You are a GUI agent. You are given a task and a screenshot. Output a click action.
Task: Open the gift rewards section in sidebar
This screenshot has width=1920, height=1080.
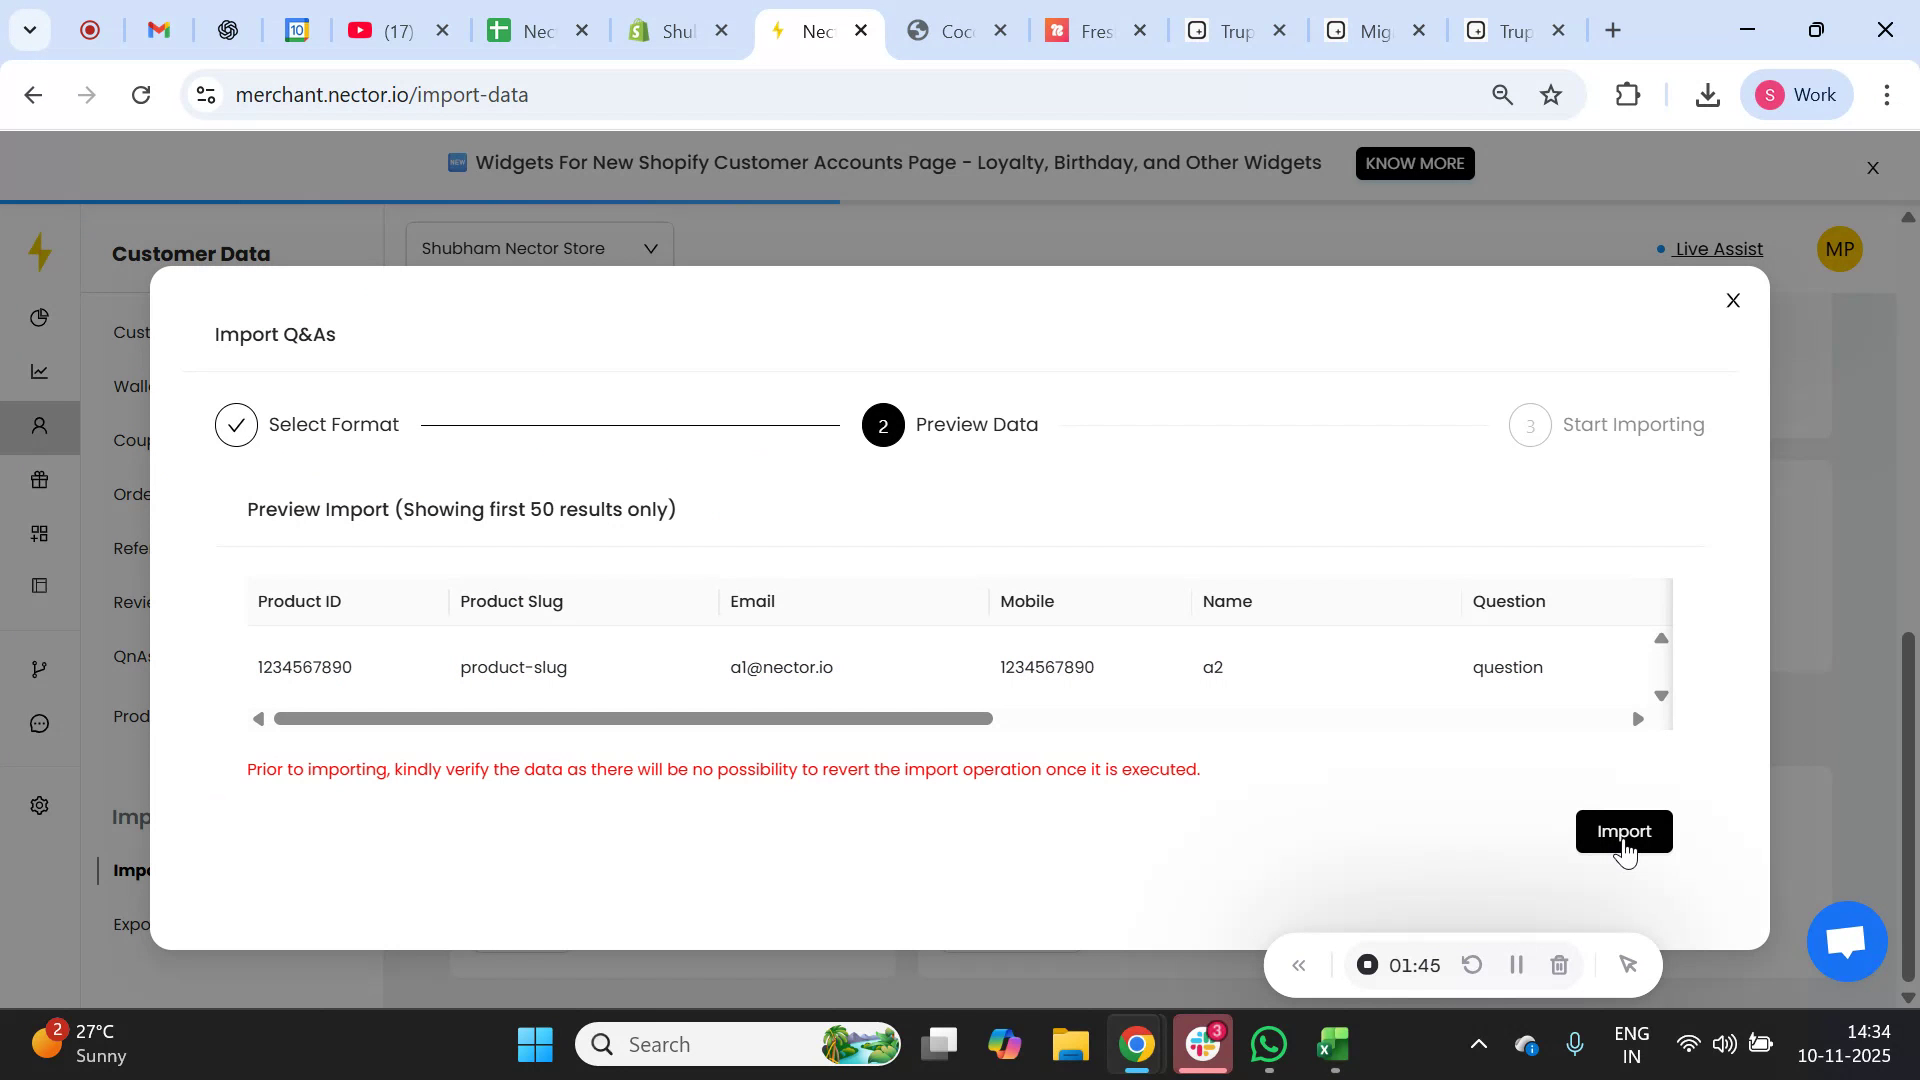pos(40,480)
